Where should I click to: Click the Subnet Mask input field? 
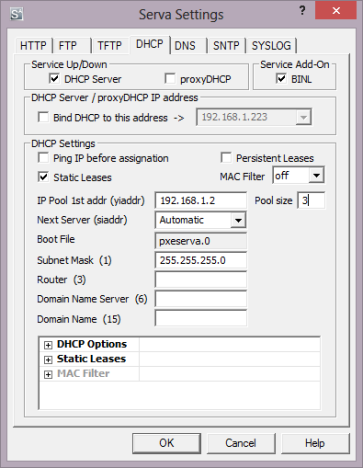click(201, 260)
